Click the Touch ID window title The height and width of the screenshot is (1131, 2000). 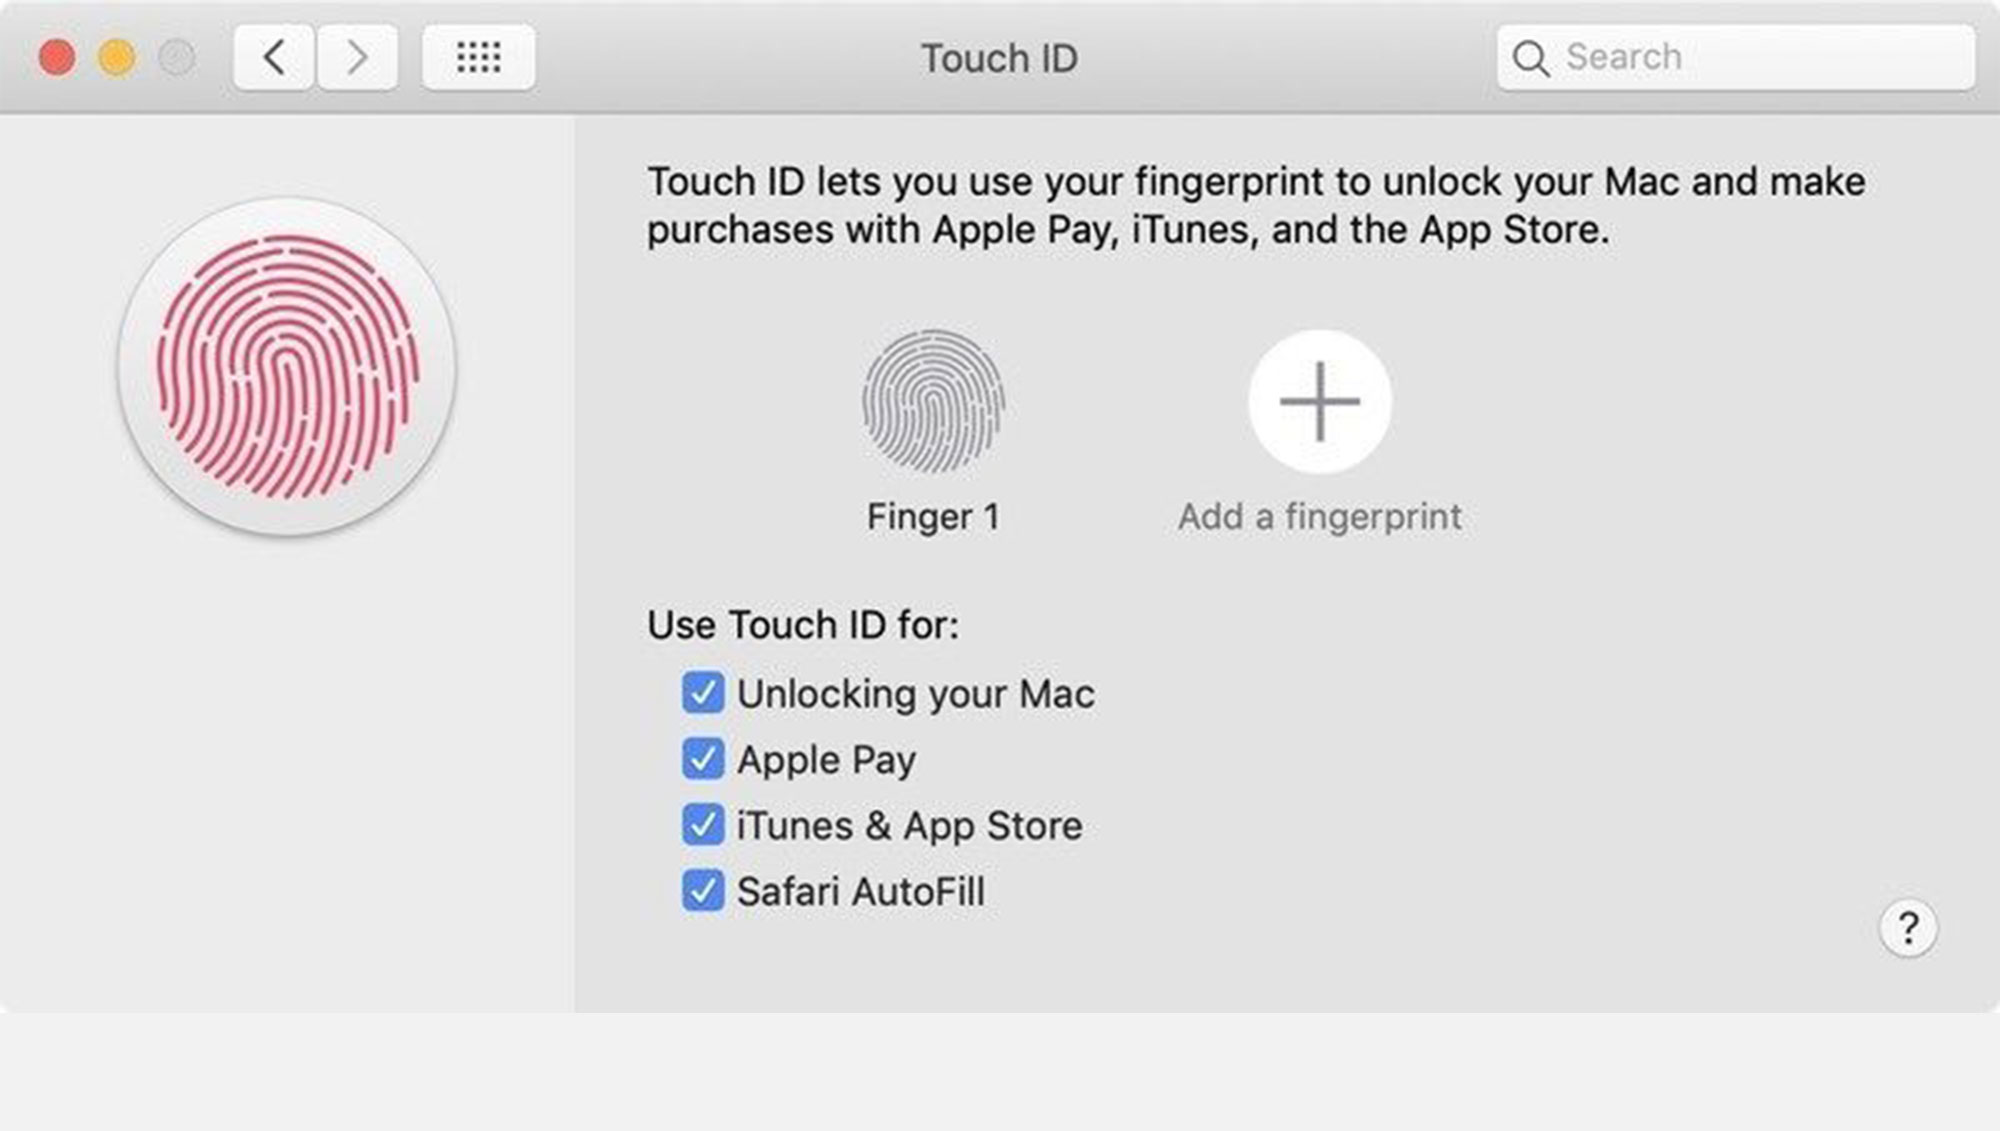coord(999,58)
